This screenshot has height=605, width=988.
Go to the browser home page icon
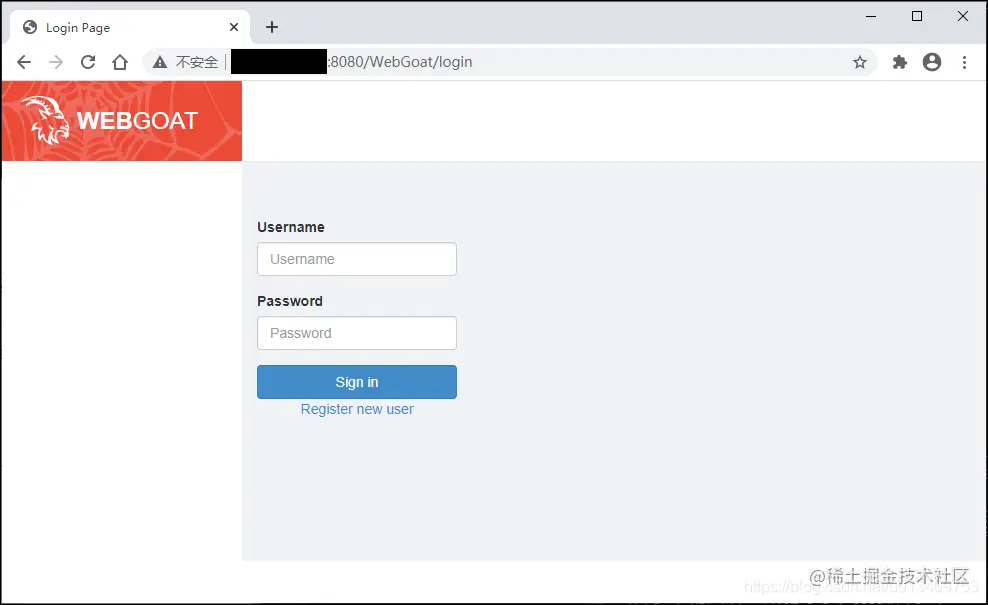[x=120, y=62]
